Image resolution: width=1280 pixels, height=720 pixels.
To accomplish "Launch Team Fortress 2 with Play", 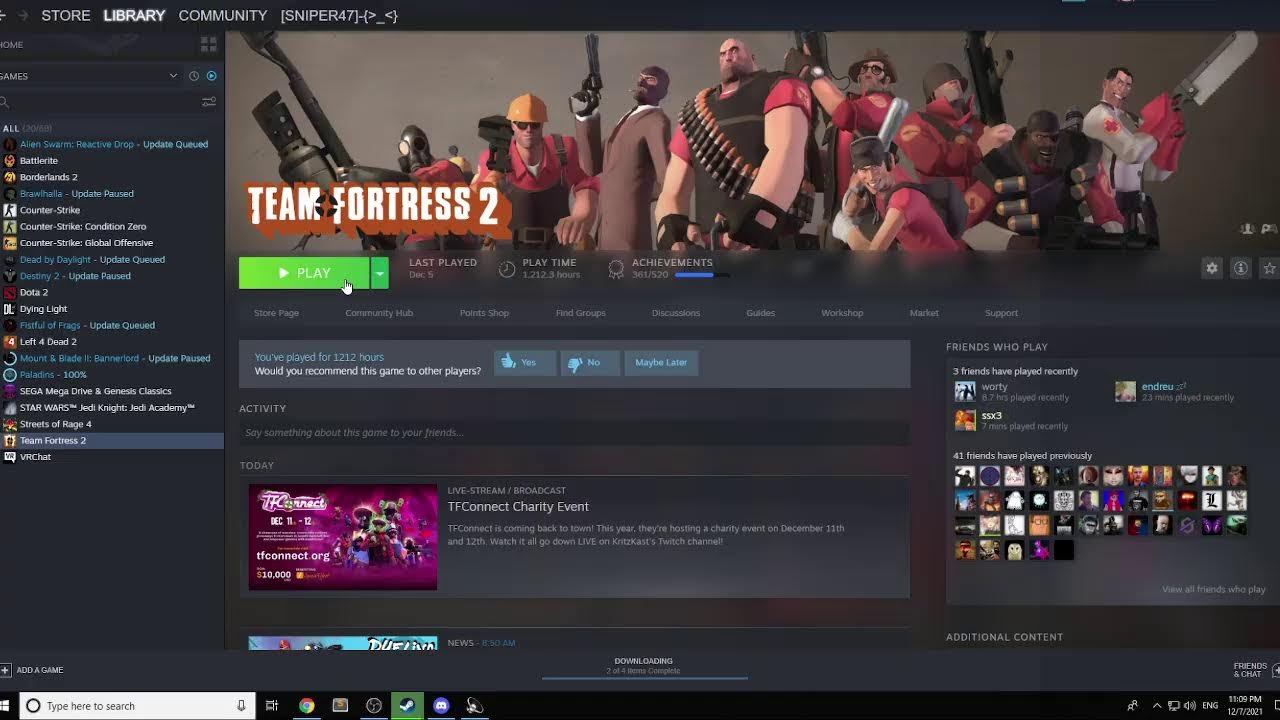I will point(304,273).
